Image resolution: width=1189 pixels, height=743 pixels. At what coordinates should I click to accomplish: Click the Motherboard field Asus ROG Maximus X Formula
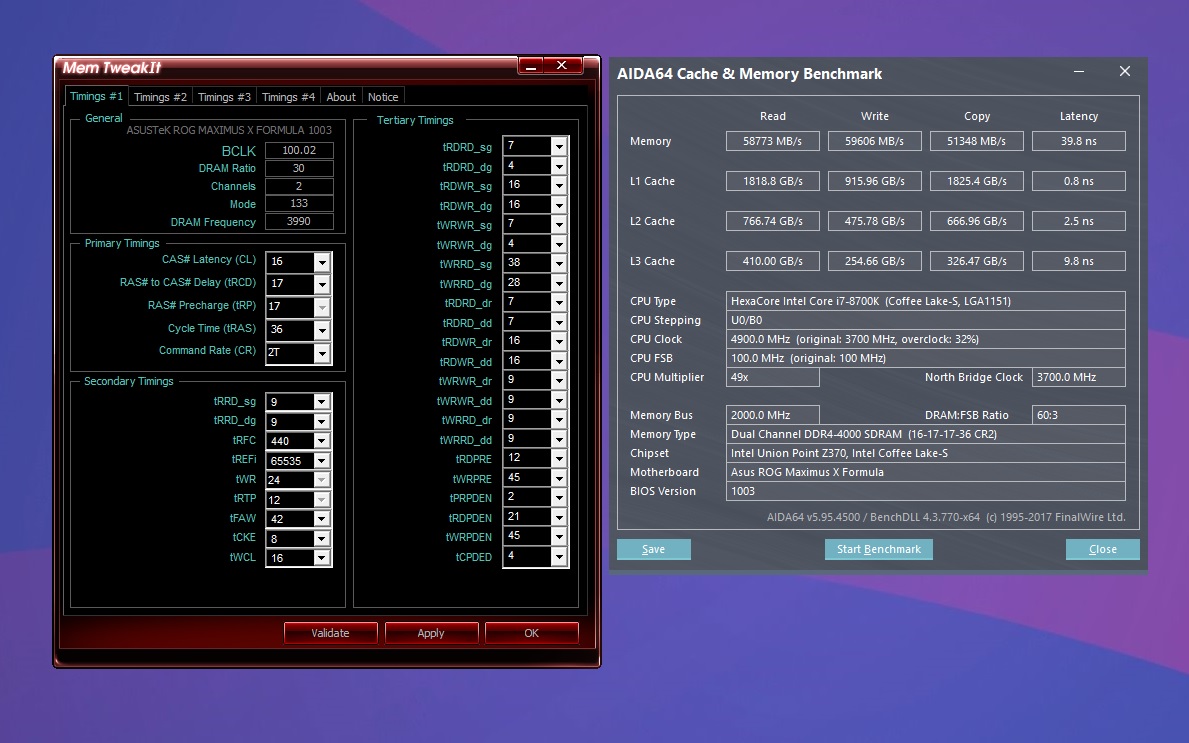click(x=926, y=472)
